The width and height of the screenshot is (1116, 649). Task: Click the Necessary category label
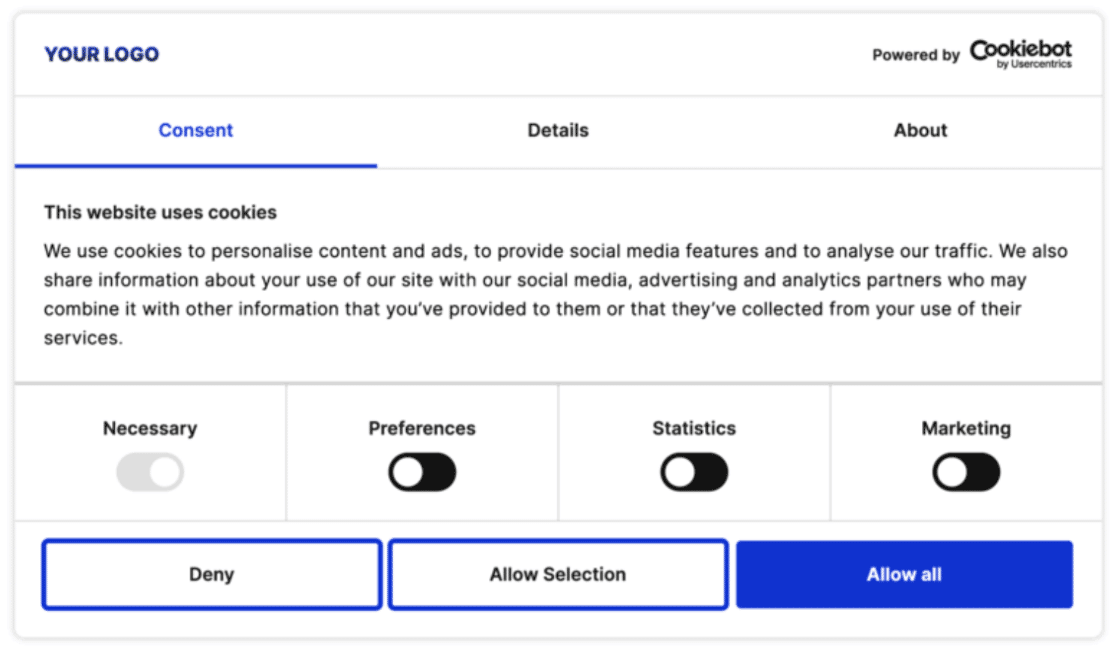click(x=150, y=428)
